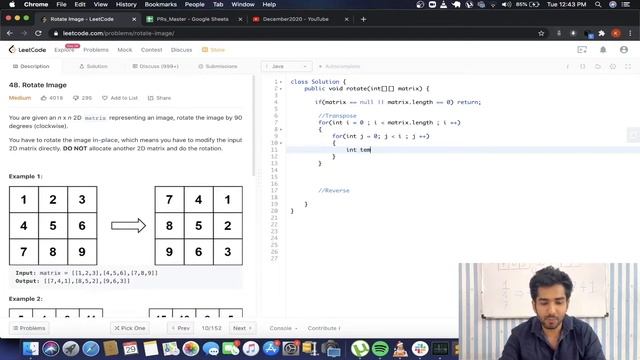
Task: Open Music app from the dock
Action: click(251, 349)
